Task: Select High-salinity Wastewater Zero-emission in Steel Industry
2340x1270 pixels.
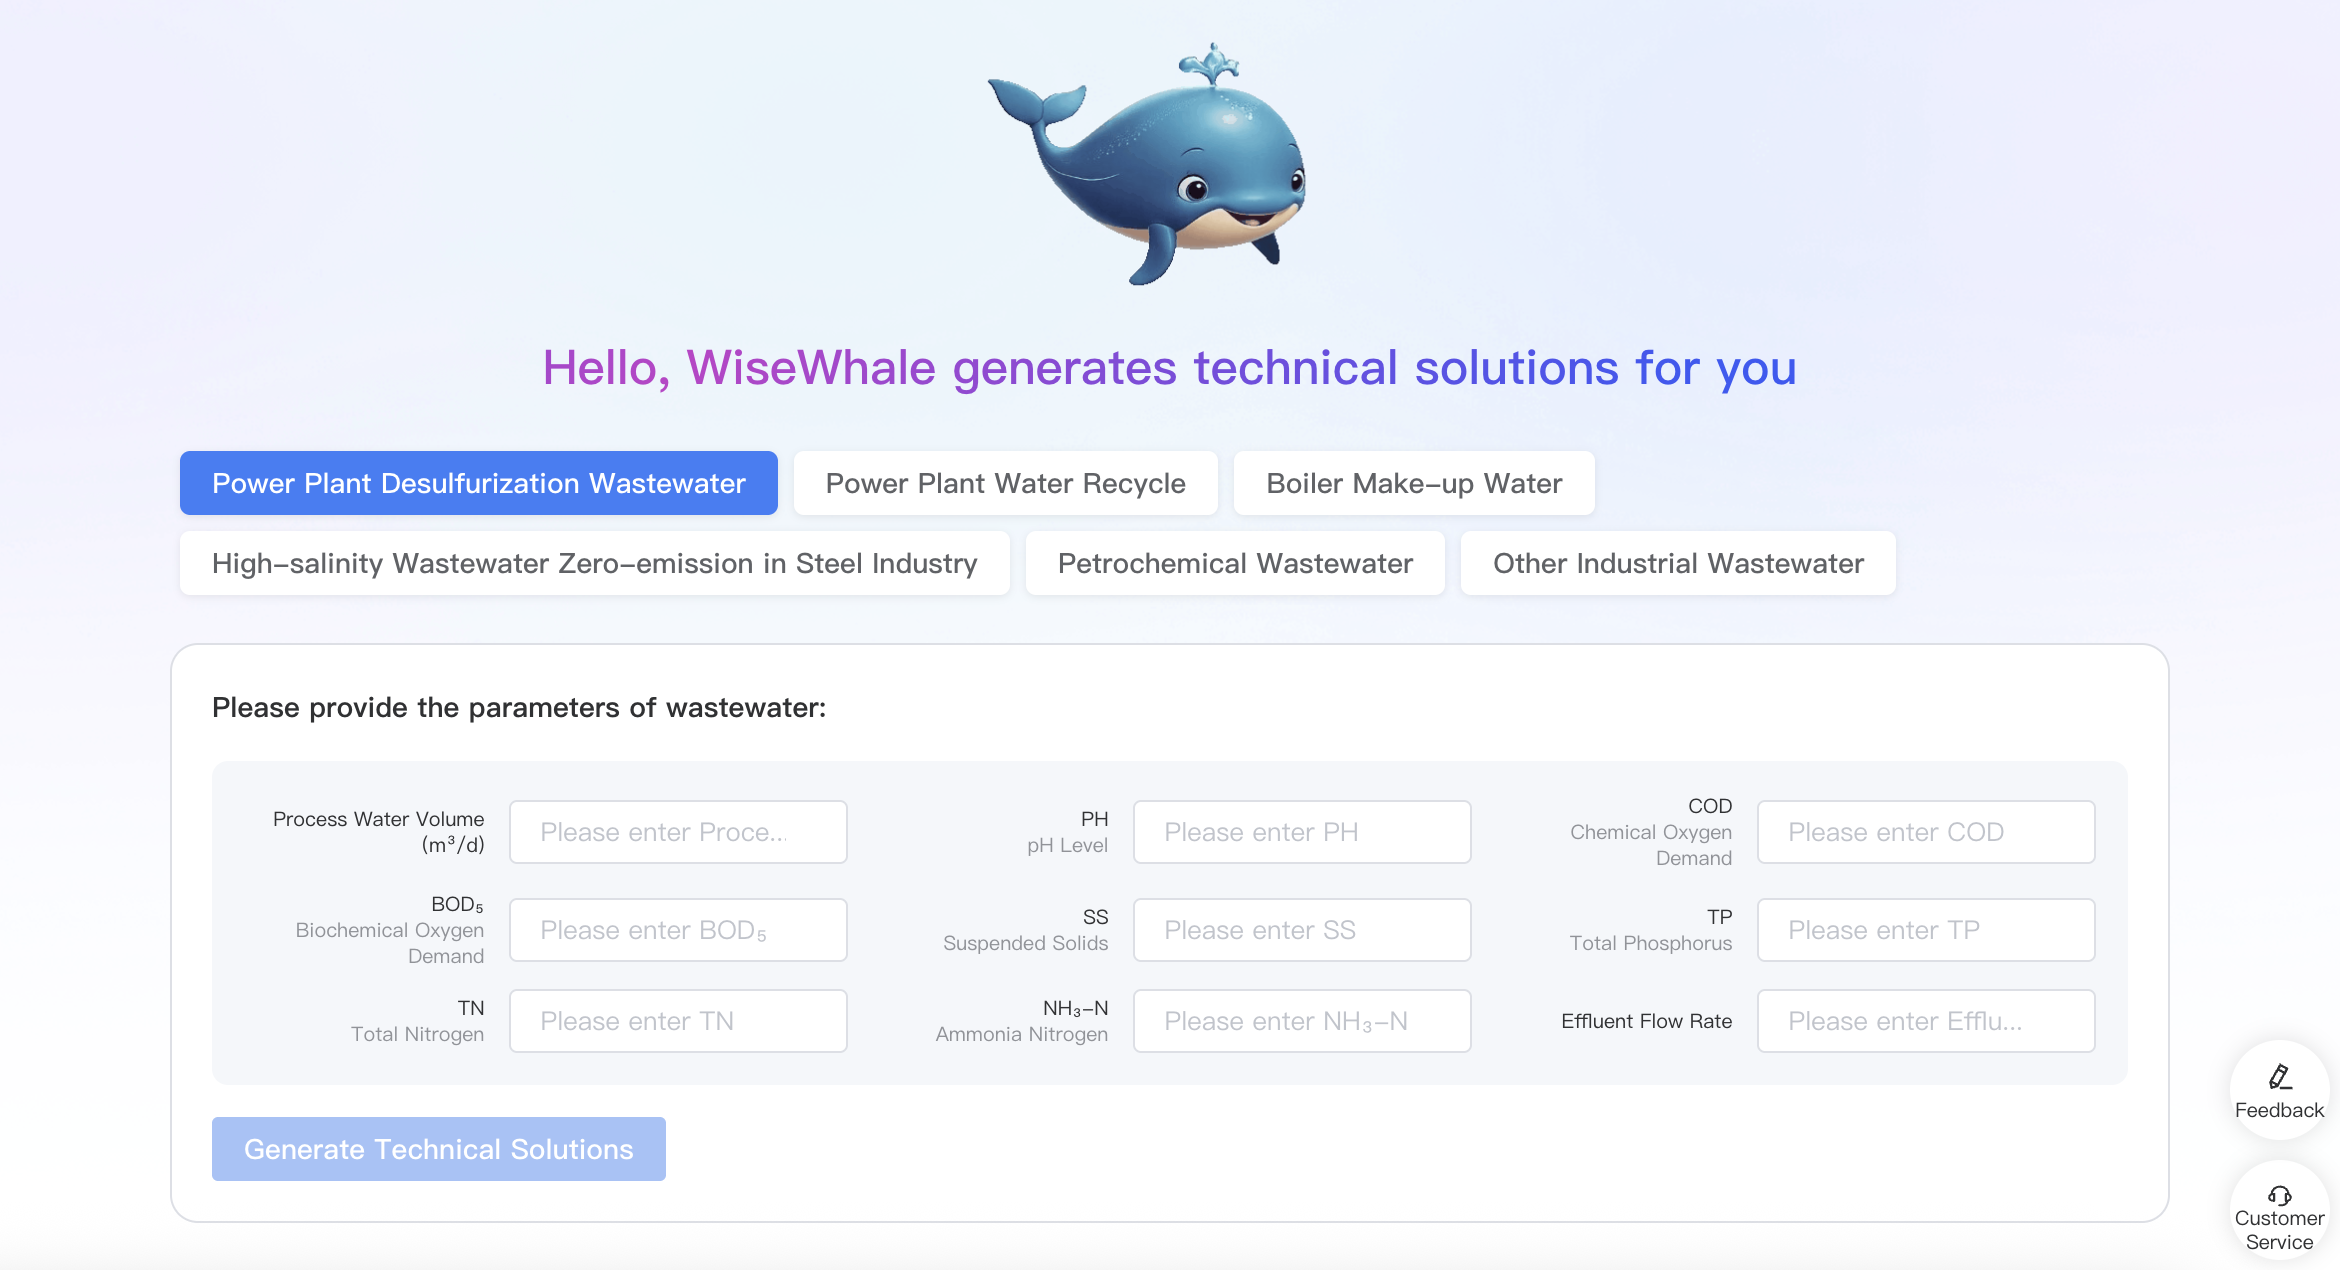Action: pos(594,563)
